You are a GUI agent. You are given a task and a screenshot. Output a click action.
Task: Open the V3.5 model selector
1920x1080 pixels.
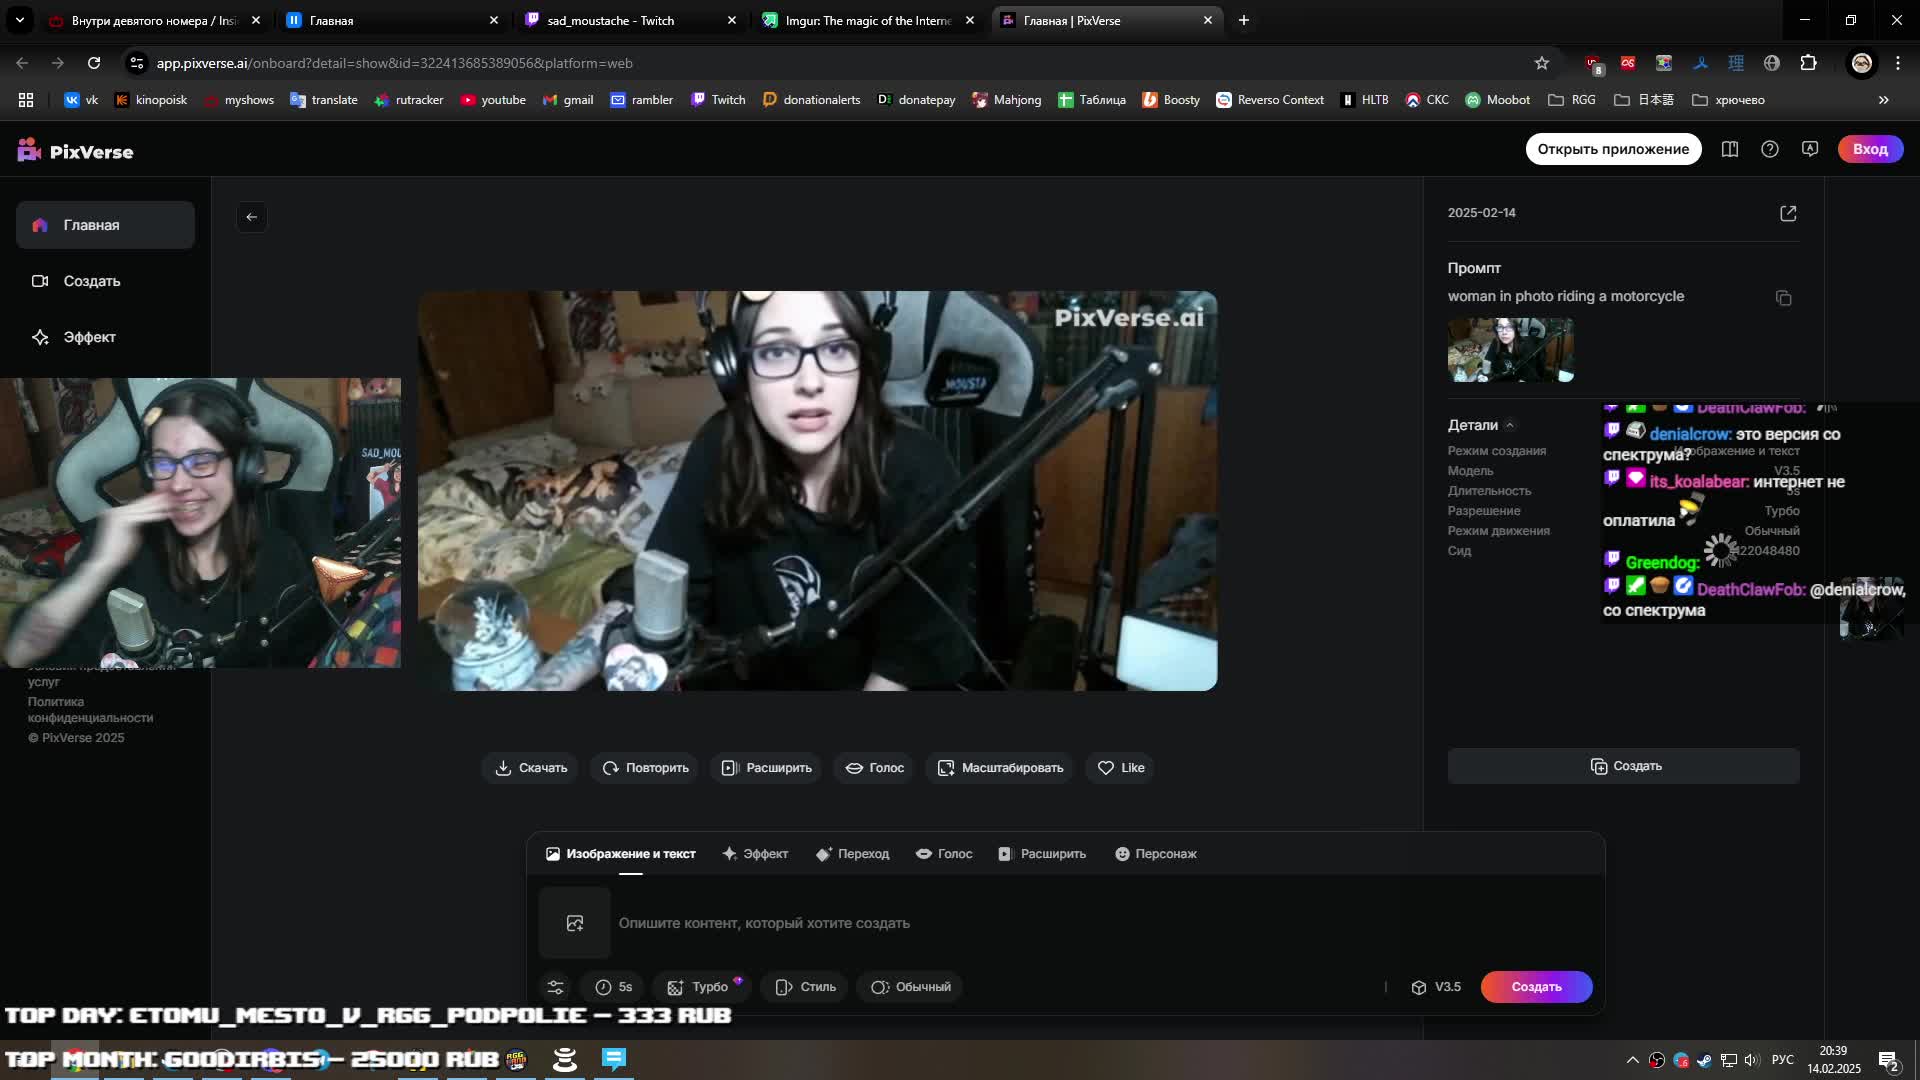click(1436, 987)
